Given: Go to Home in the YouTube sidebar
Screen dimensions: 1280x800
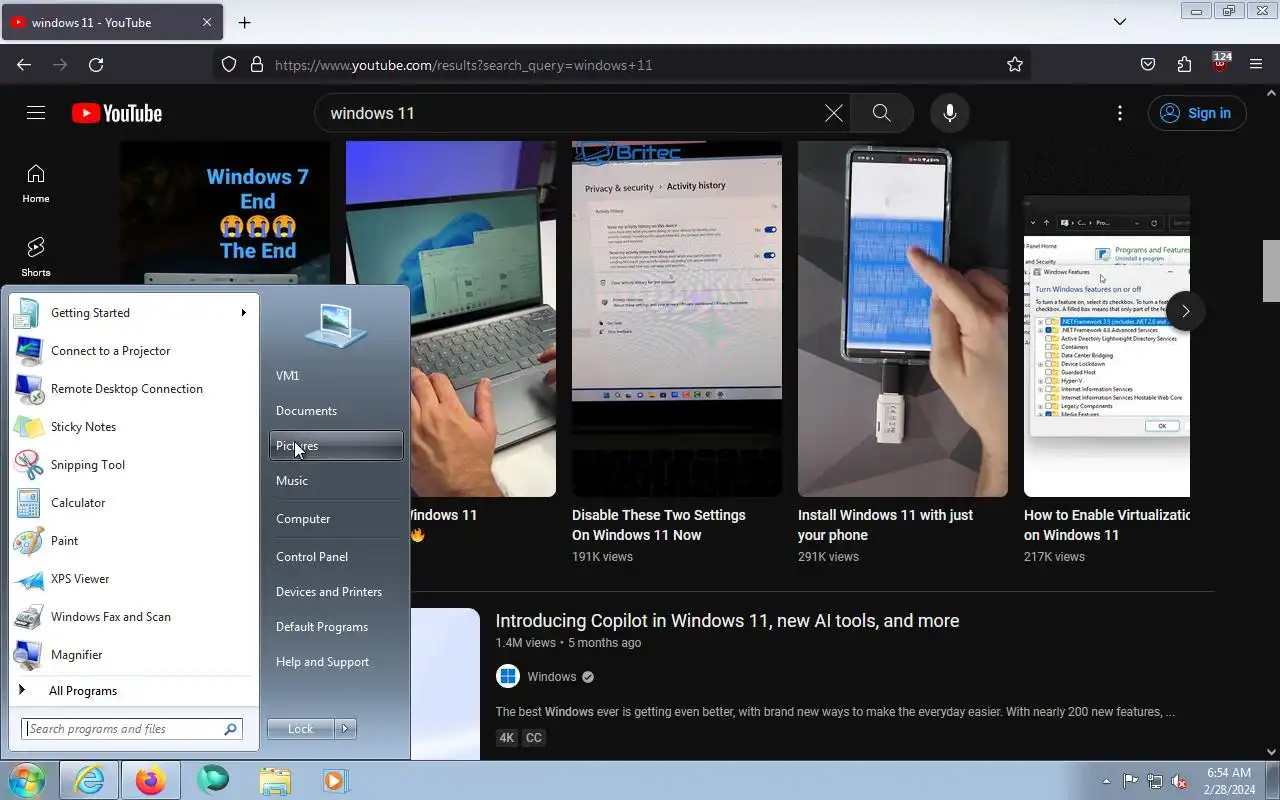Looking at the screenshot, I should (x=36, y=183).
